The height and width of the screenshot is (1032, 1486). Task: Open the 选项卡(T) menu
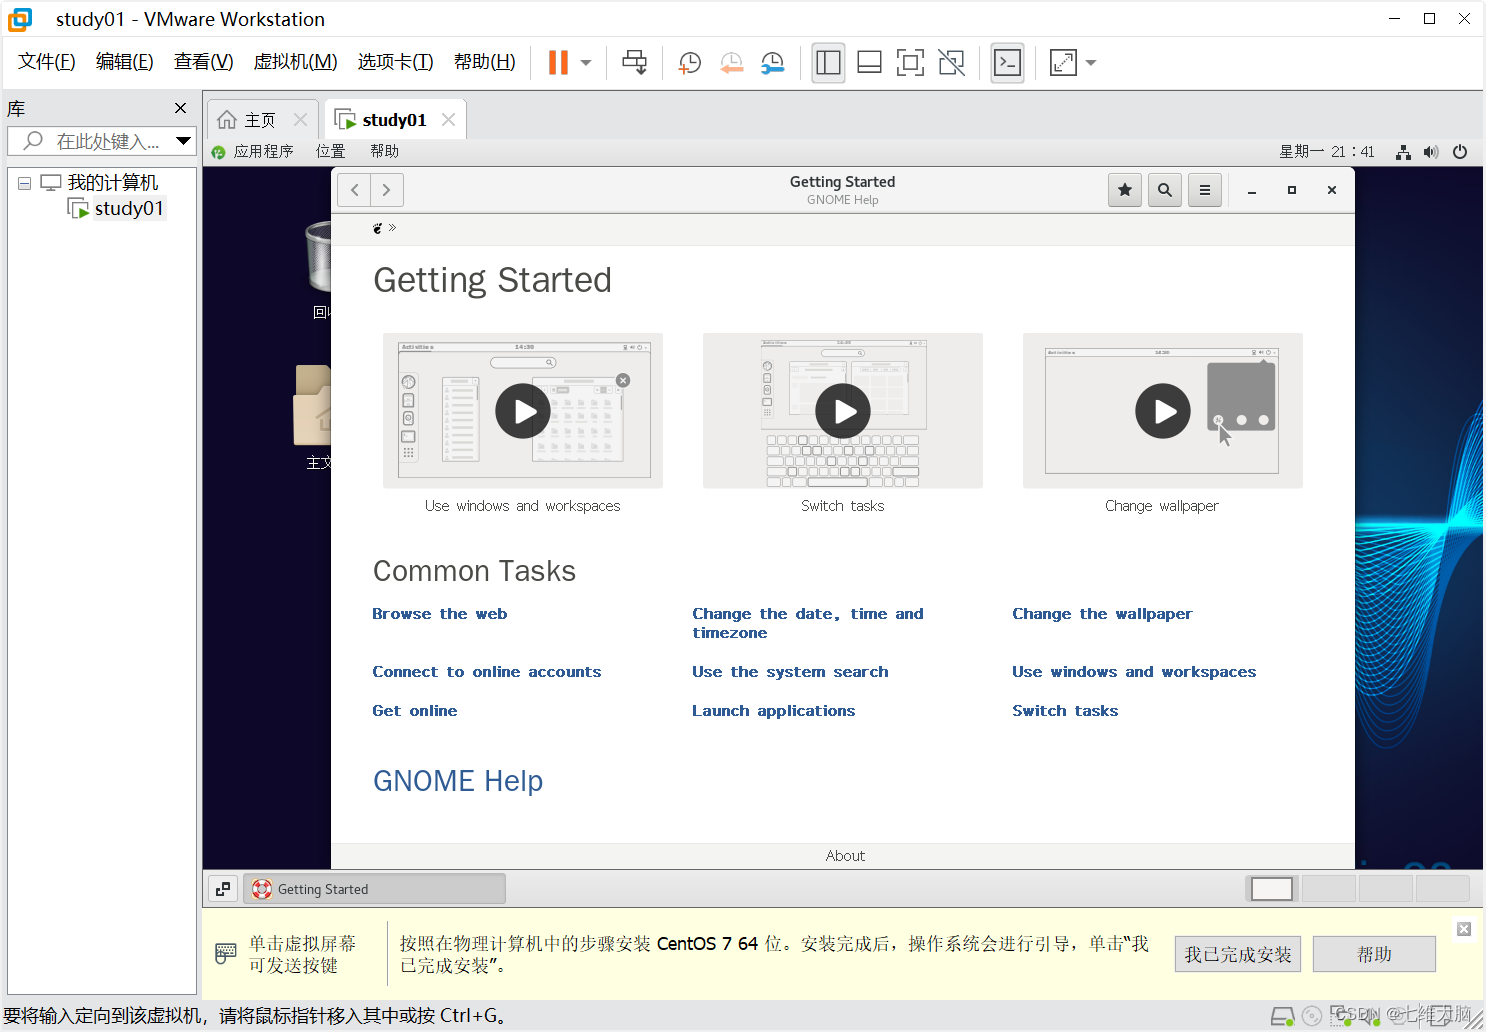coord(395,62)
